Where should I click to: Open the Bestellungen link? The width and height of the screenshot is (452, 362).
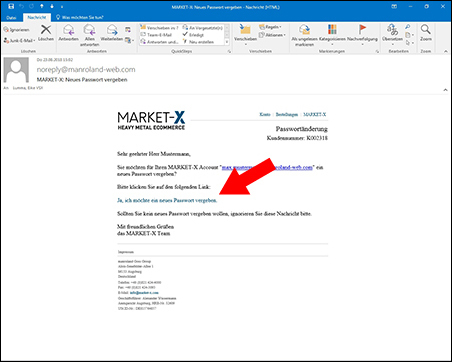[x=287, y=114]
